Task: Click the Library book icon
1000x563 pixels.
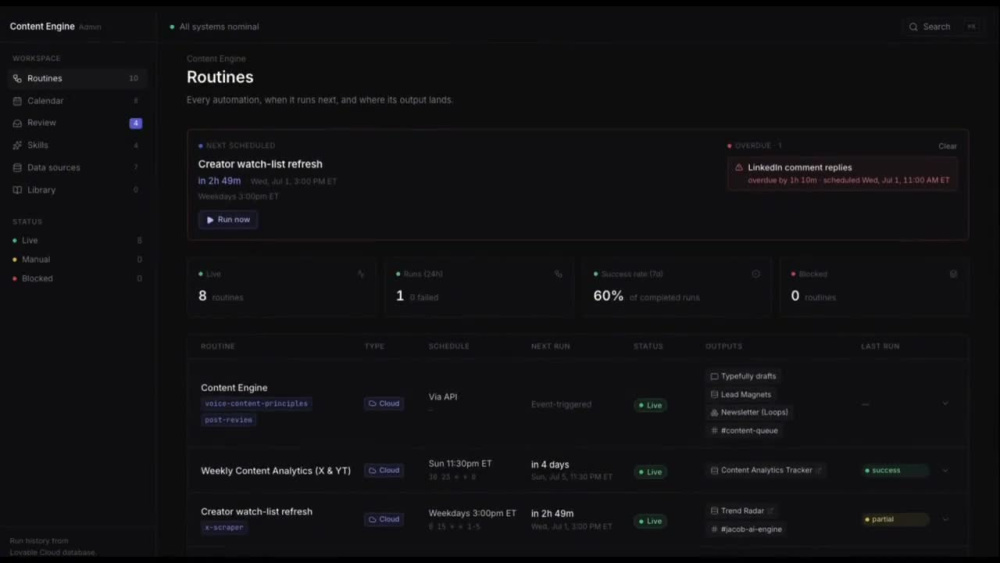Action: pyautogui.click(x=17, y=190)
